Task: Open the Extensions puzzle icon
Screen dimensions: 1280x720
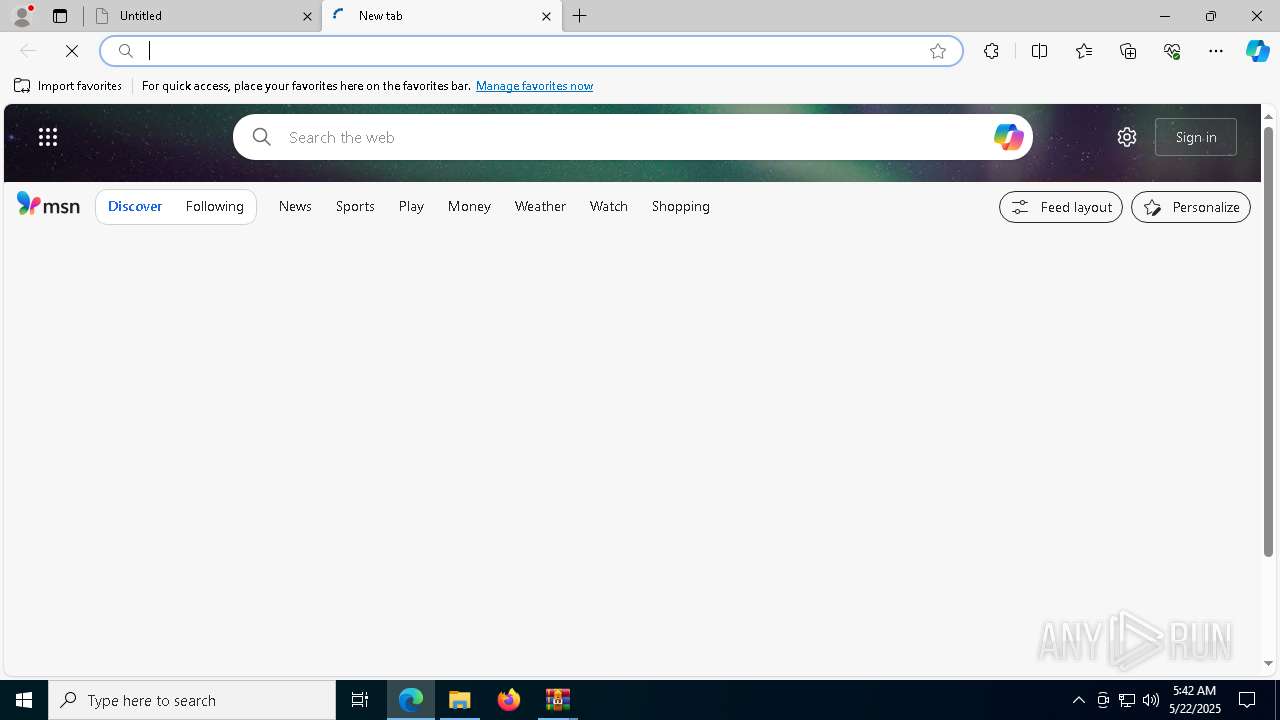Action: 991,51
